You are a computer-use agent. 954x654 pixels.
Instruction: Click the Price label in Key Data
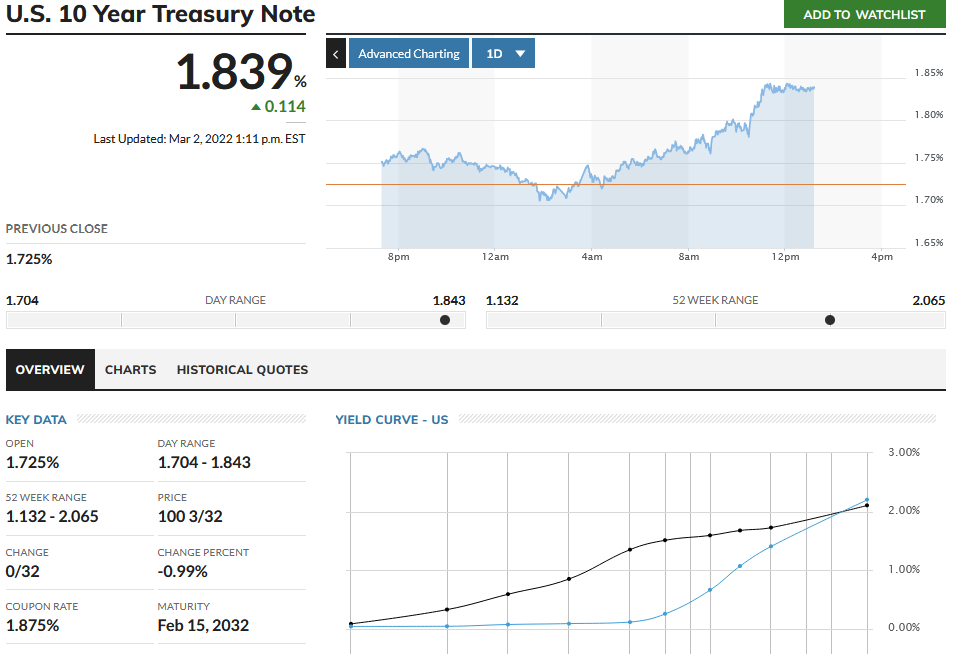[172, 498]
